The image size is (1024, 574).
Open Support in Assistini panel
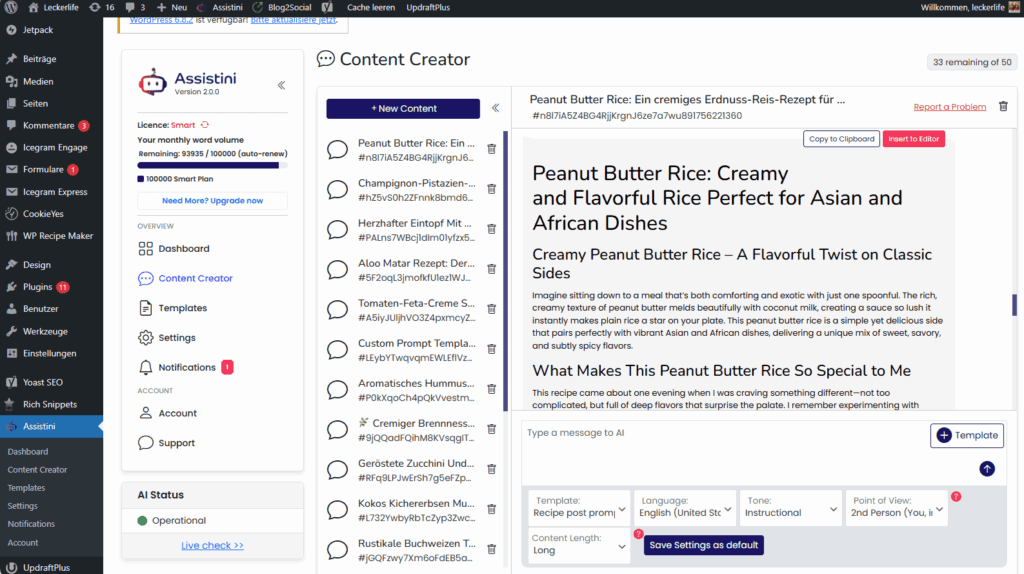(167, 443)
